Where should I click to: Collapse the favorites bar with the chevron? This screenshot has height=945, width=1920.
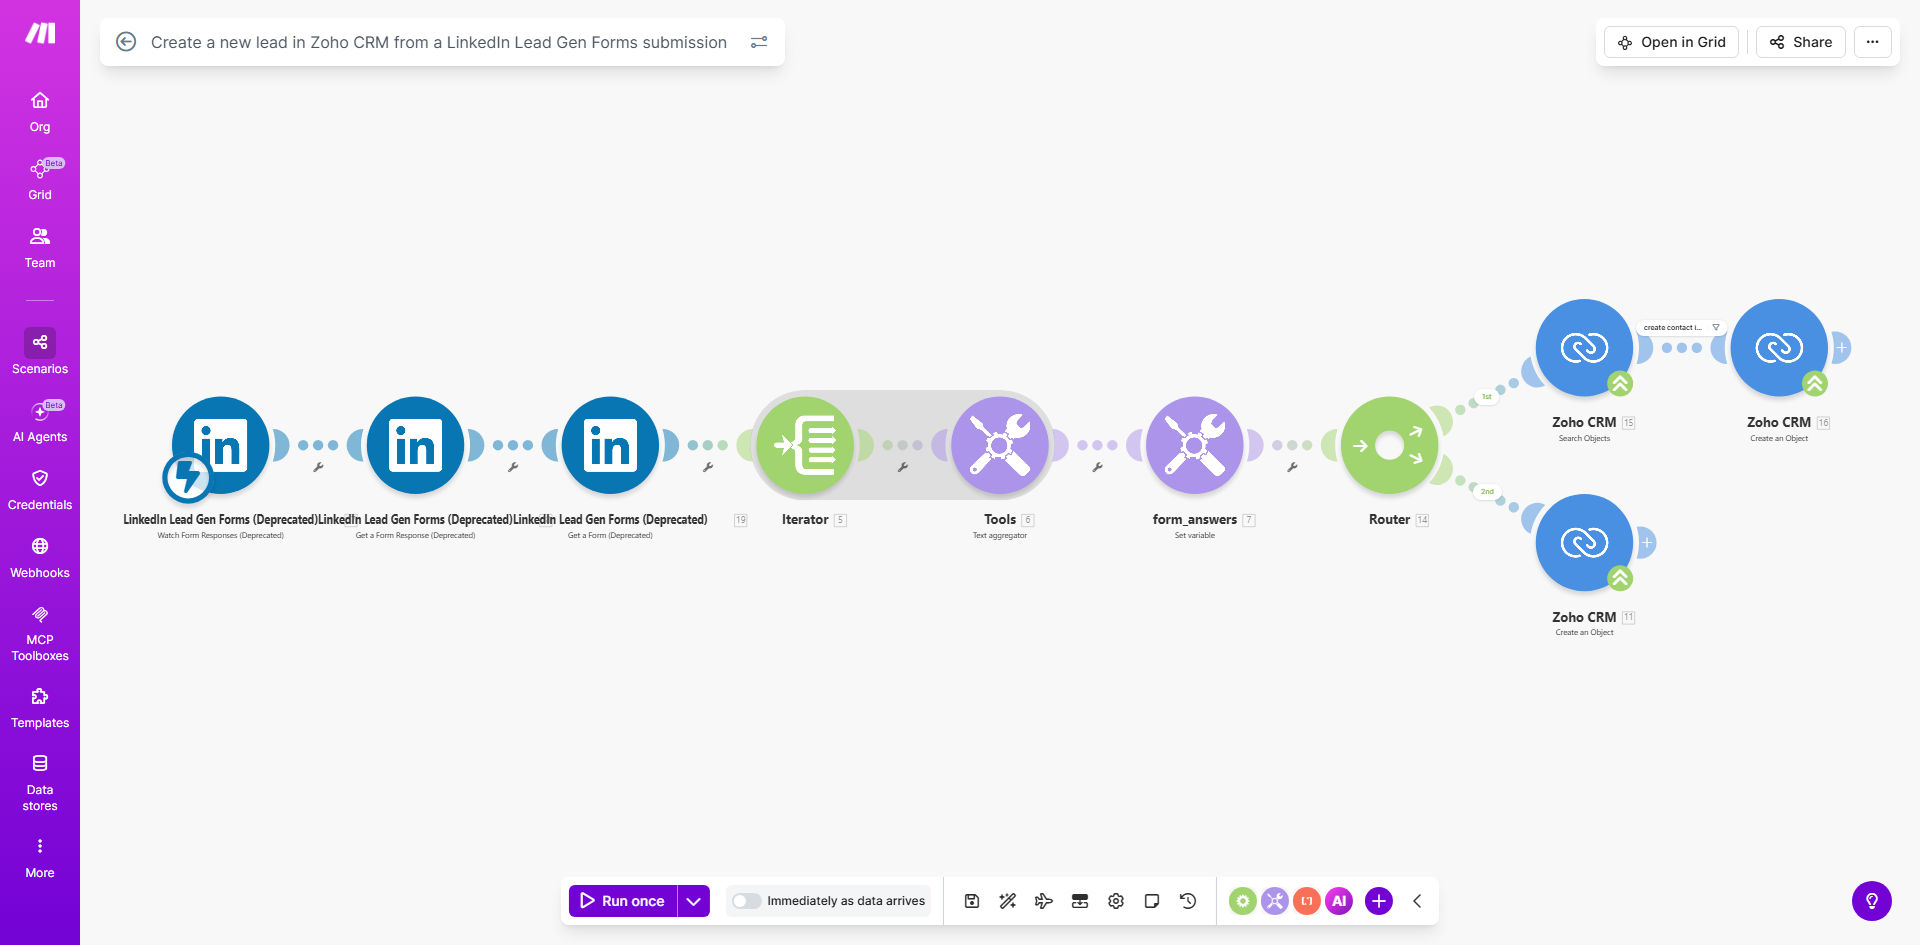[x=1417, y=901]
